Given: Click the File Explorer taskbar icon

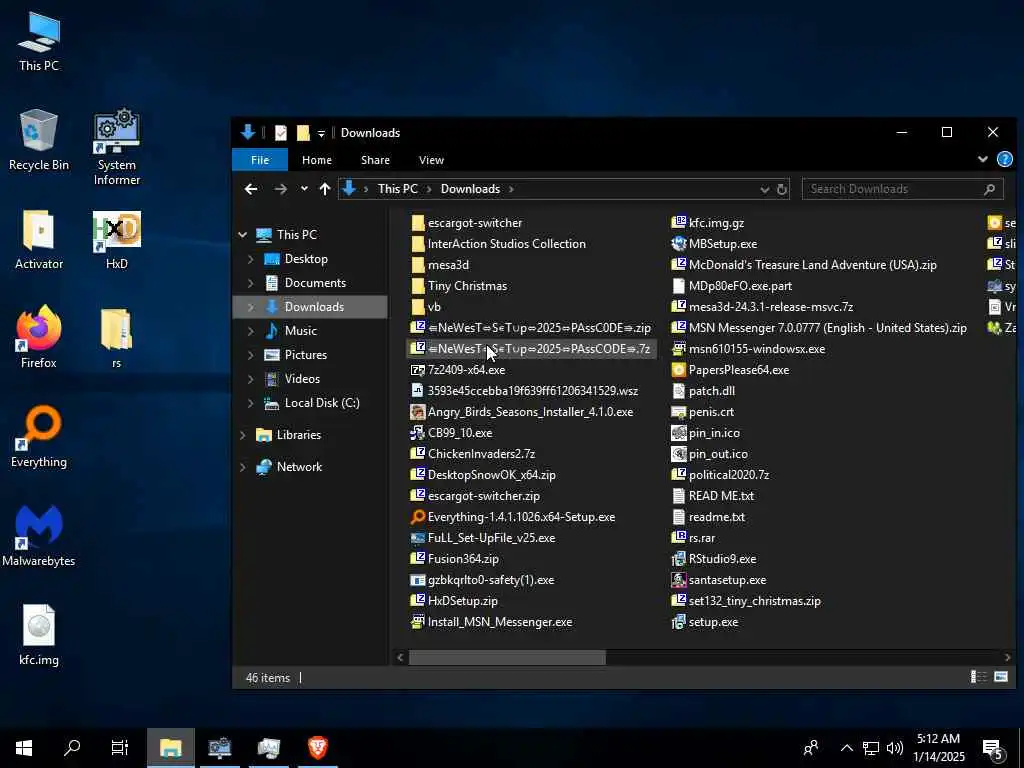Looking at the screenshot, I should 170,747.
